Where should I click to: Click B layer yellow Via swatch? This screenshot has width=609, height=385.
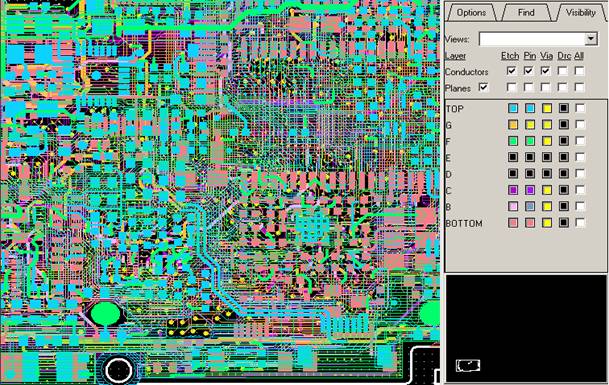547,206
